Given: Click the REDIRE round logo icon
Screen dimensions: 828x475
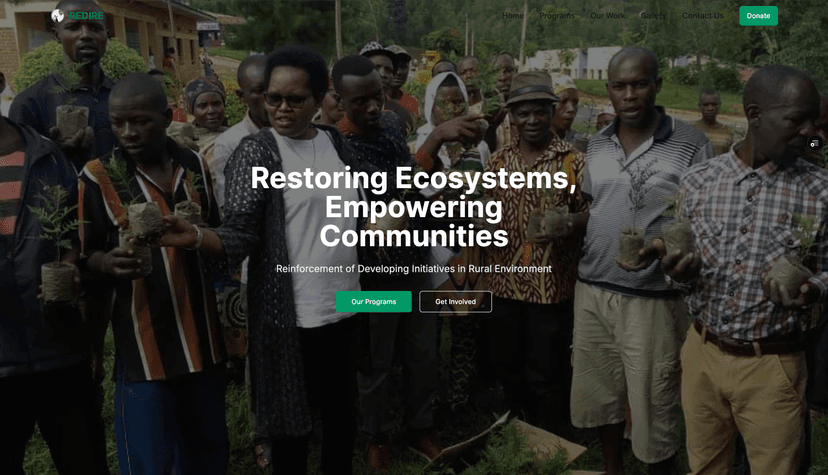Looking at the screenshot, I should (x=58, y=16).
